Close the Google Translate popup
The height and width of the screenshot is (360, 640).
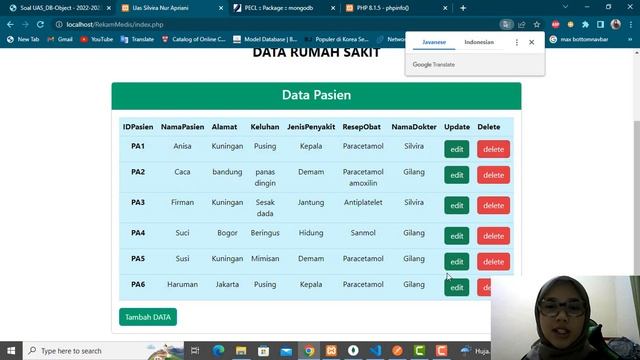[531, 42]
